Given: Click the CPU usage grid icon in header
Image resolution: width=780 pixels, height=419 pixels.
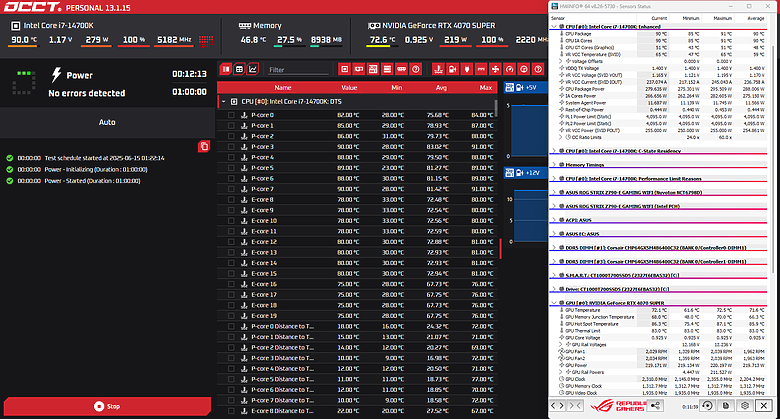Looking at the screenshot, I should 206,40.
